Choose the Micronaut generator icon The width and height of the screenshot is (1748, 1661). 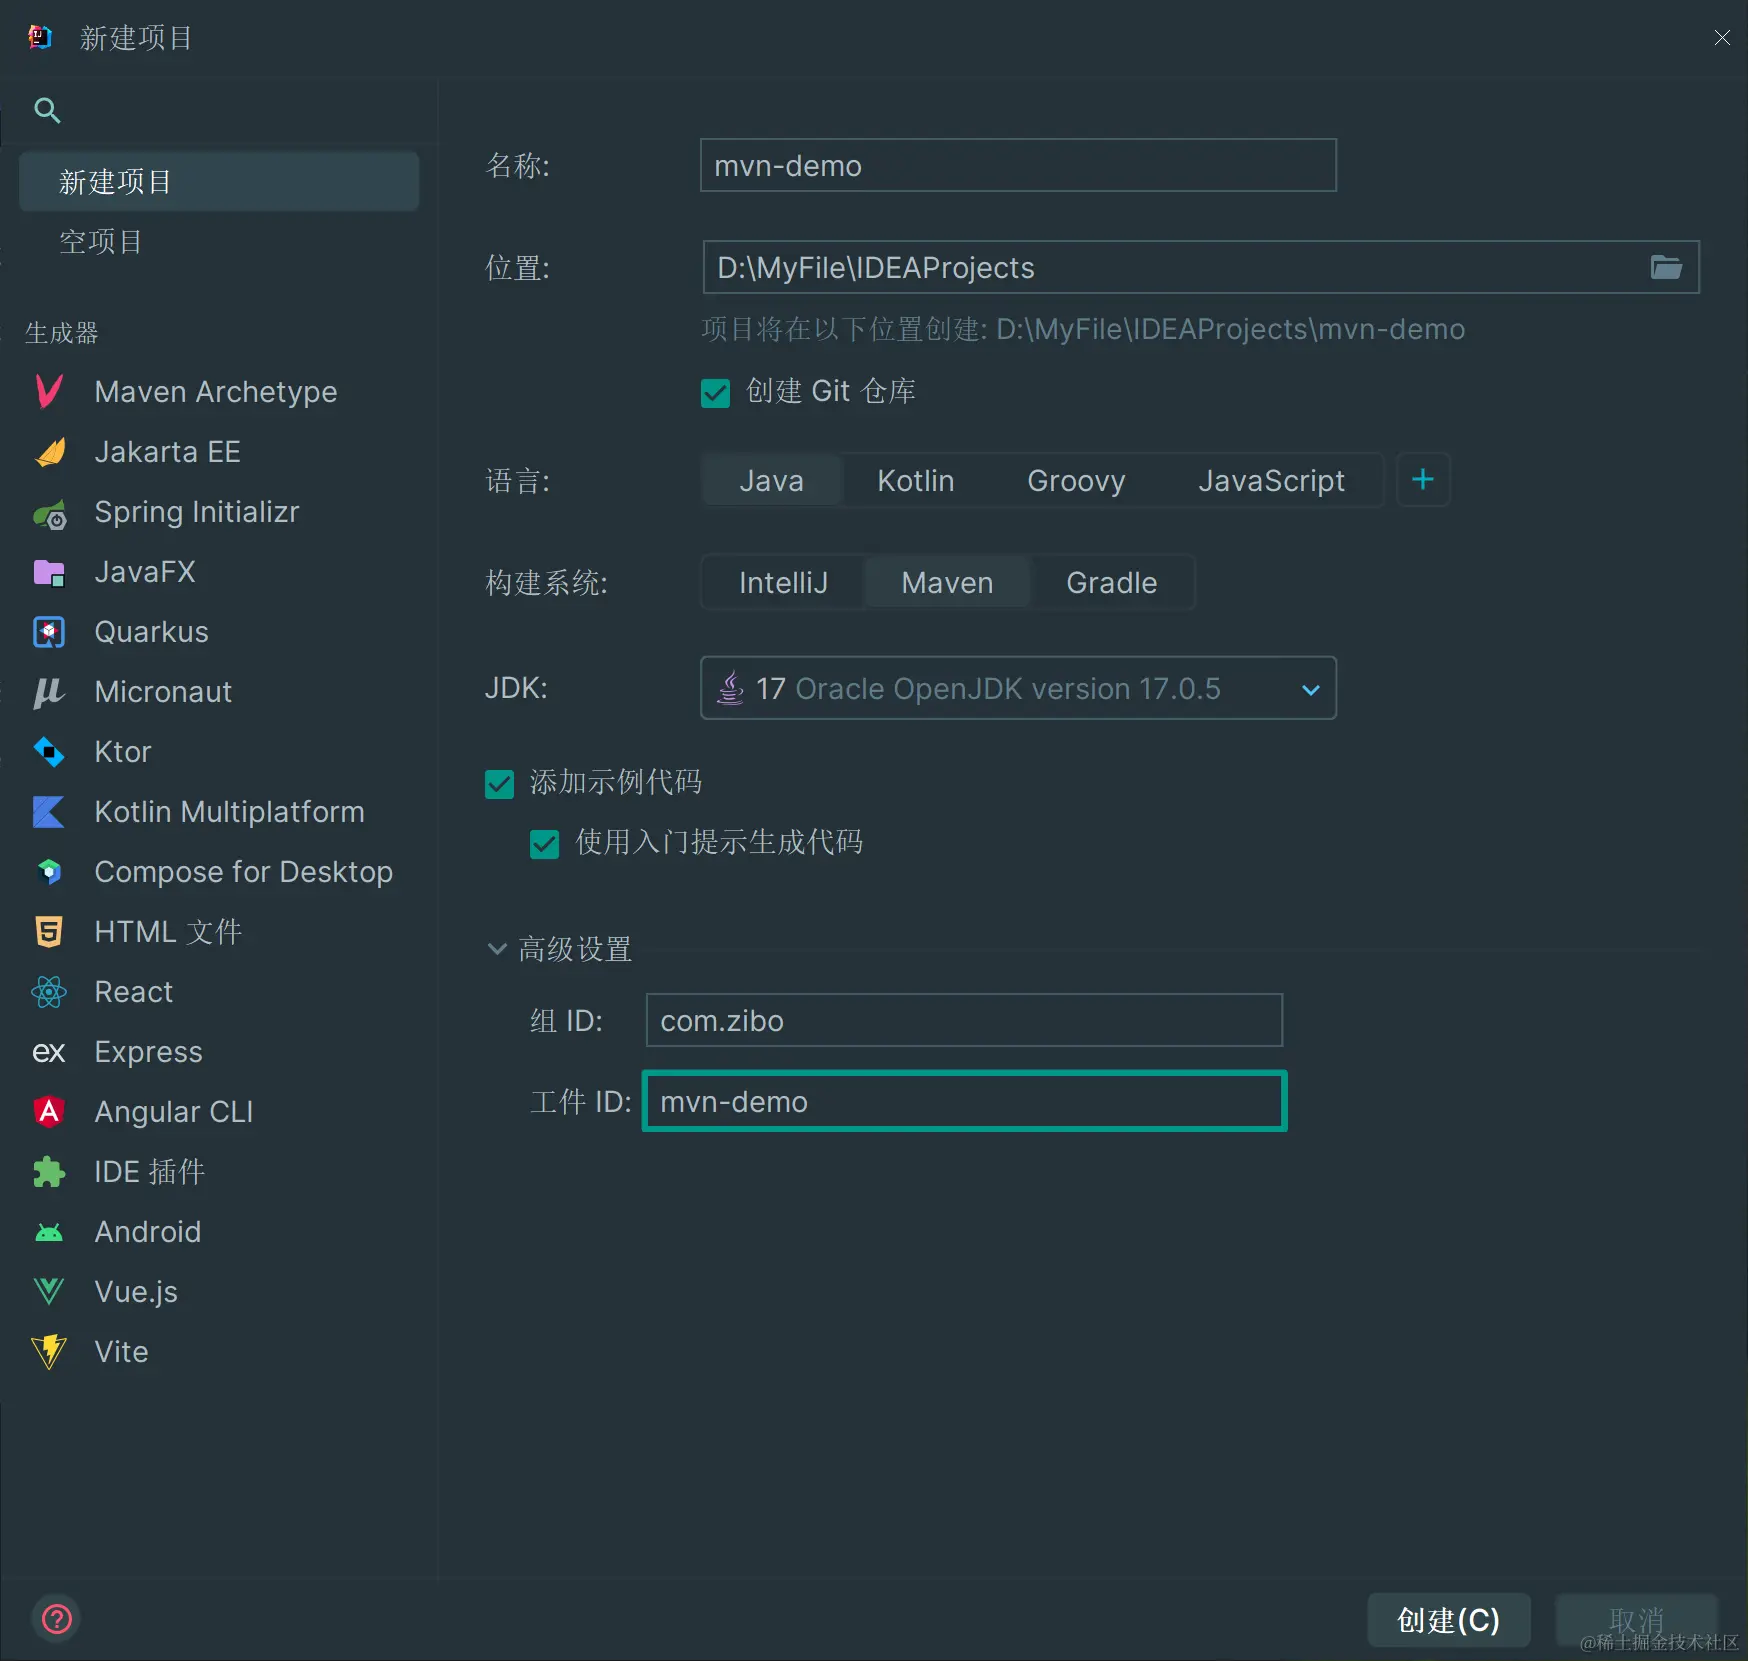coord(48,692)
